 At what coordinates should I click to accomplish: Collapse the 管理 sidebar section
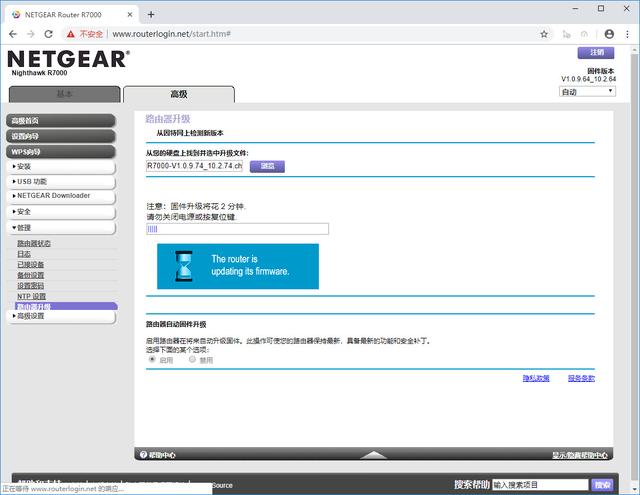61,228
